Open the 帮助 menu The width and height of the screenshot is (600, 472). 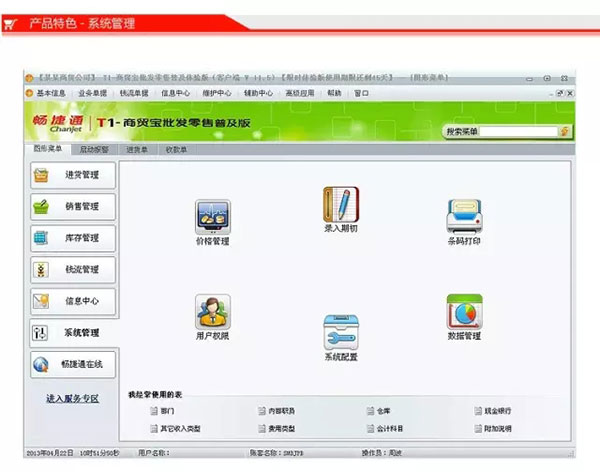point(334,93)
